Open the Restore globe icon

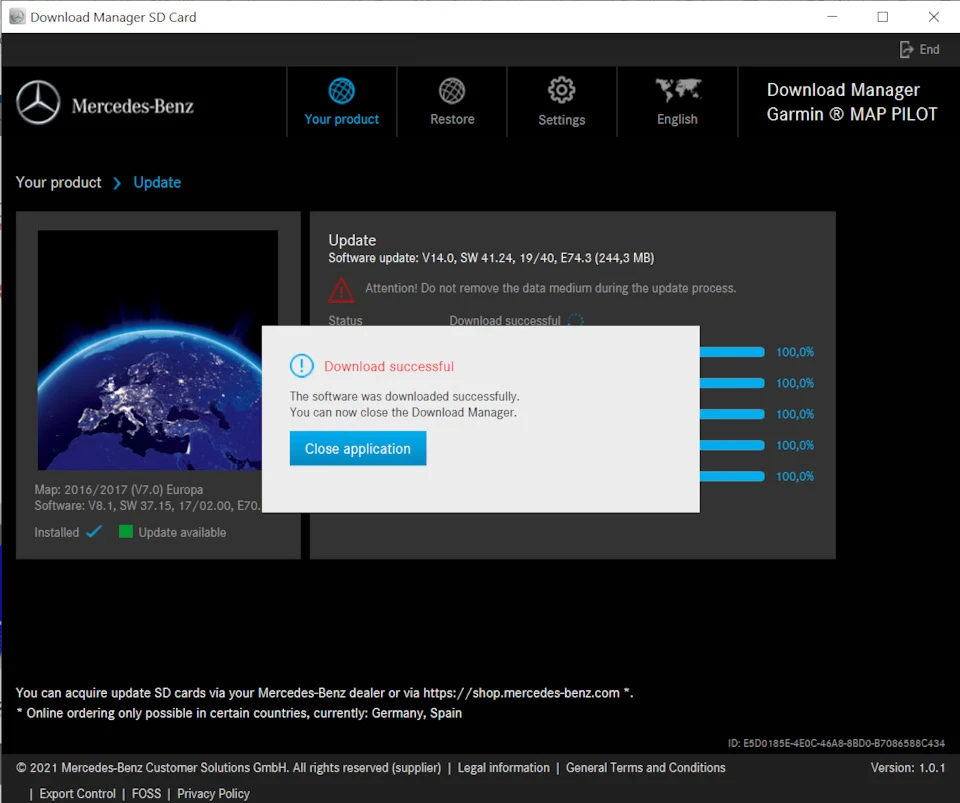(452, 91)
